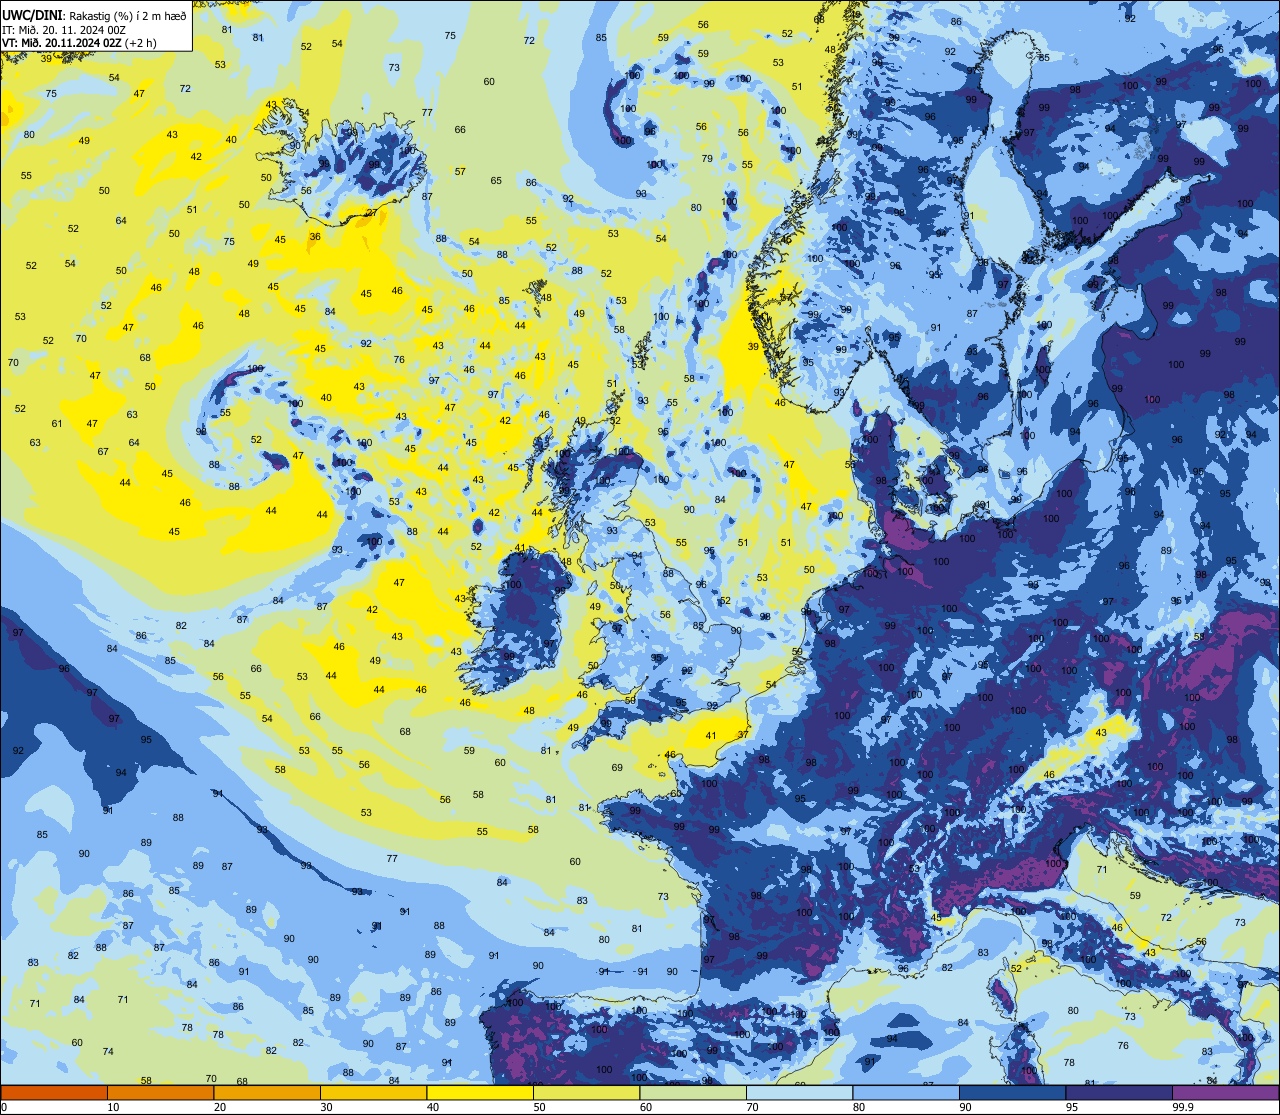Select blue swatch between 80 and 90
The height and width of the screenshot is (1115, 1280).
(906, 1092)
